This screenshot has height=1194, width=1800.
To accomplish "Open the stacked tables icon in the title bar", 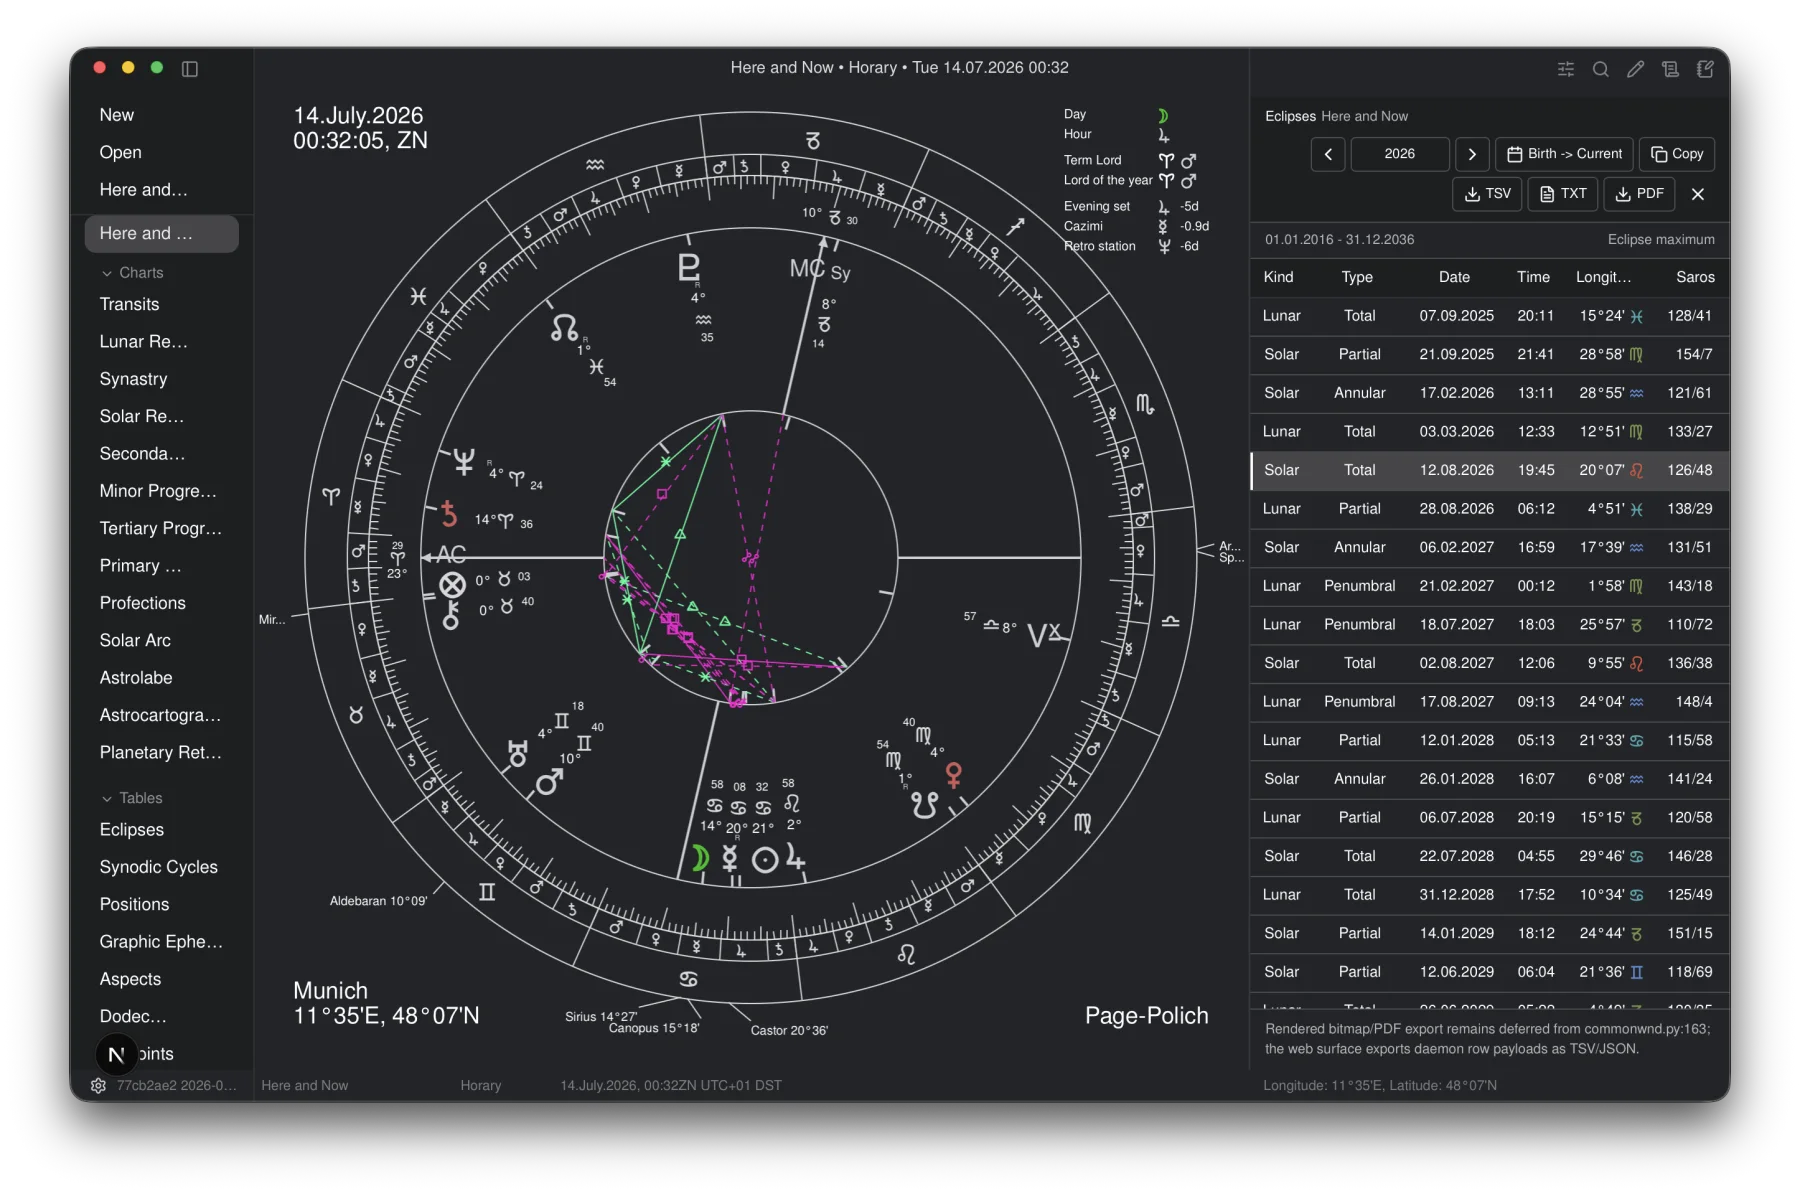I will click(x=1670, y=69).
